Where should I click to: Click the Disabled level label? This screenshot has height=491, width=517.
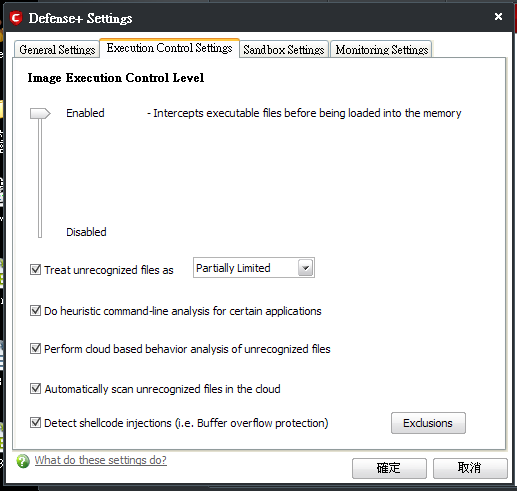pos(86,232)
